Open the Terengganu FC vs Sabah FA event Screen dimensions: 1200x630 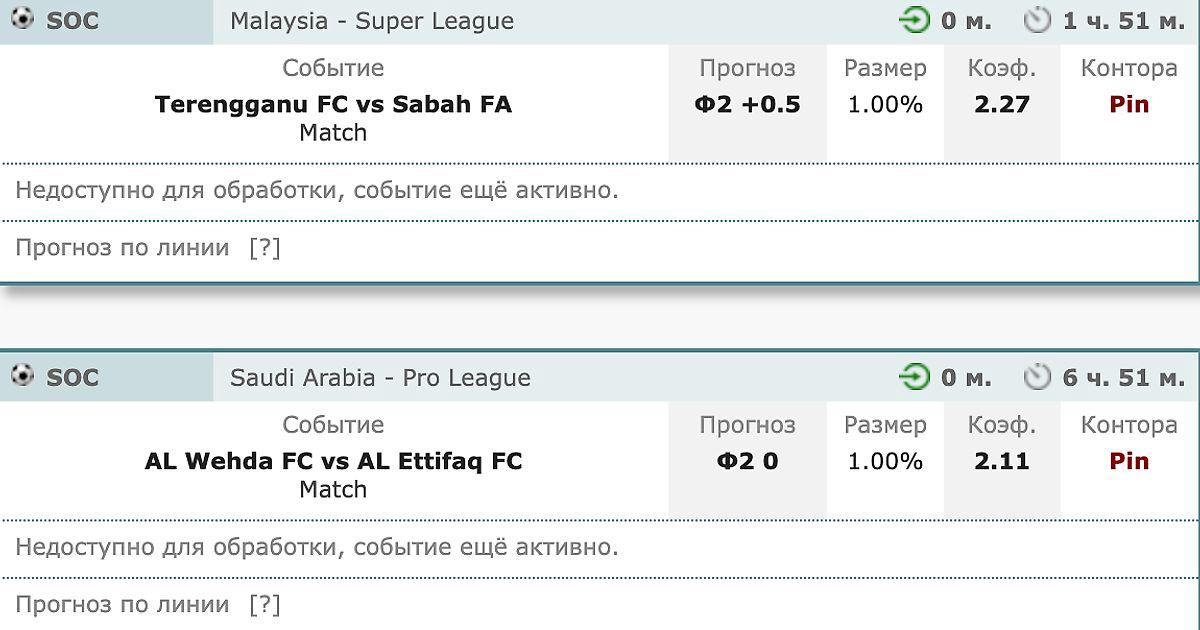coord(333,105)
